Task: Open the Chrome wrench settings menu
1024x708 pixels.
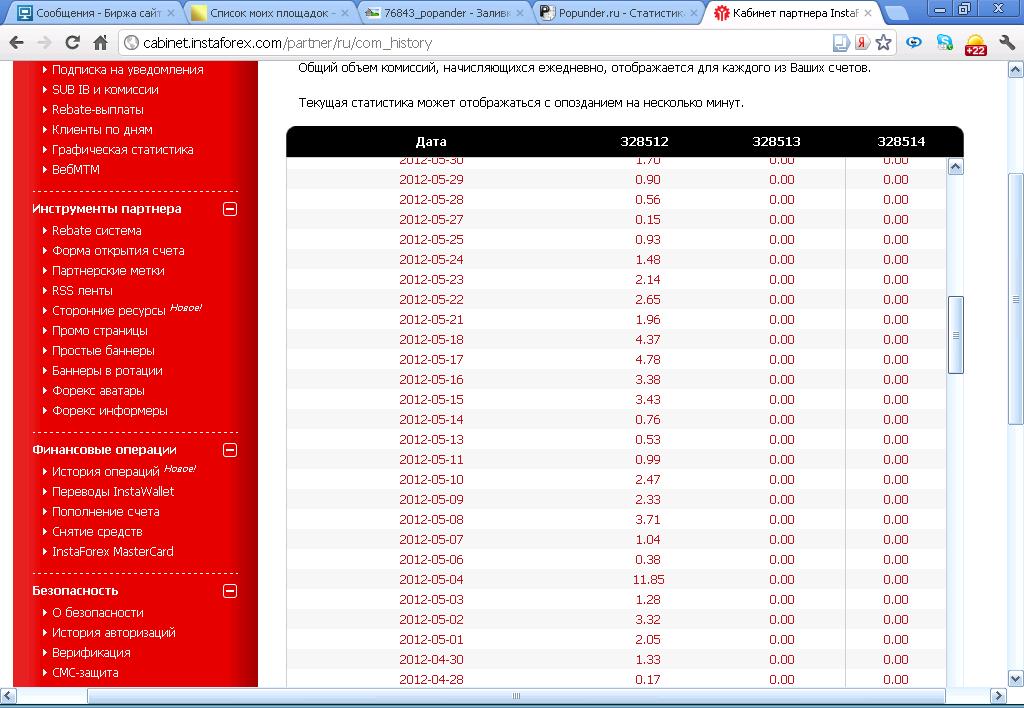Action: pos(1006,43)
